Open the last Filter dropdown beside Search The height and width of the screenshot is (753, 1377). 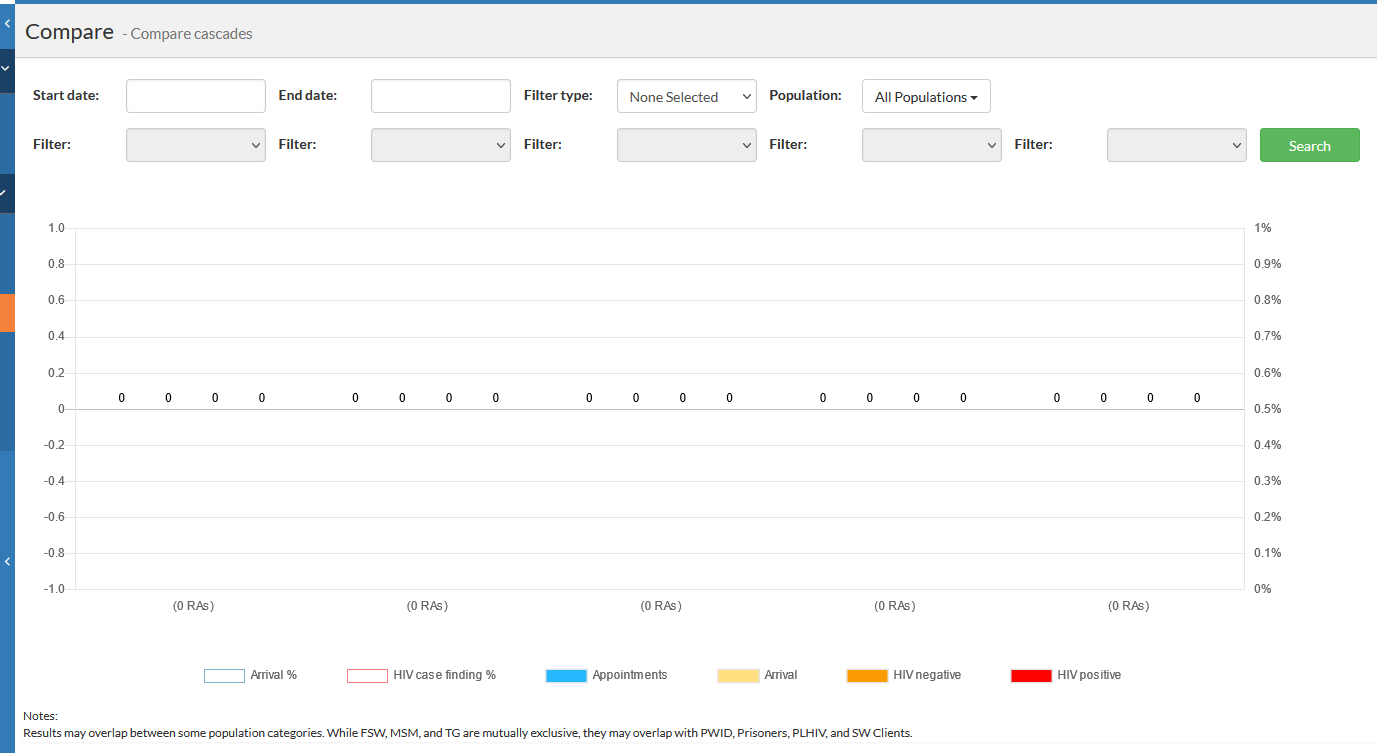(x=1176, y=145)
